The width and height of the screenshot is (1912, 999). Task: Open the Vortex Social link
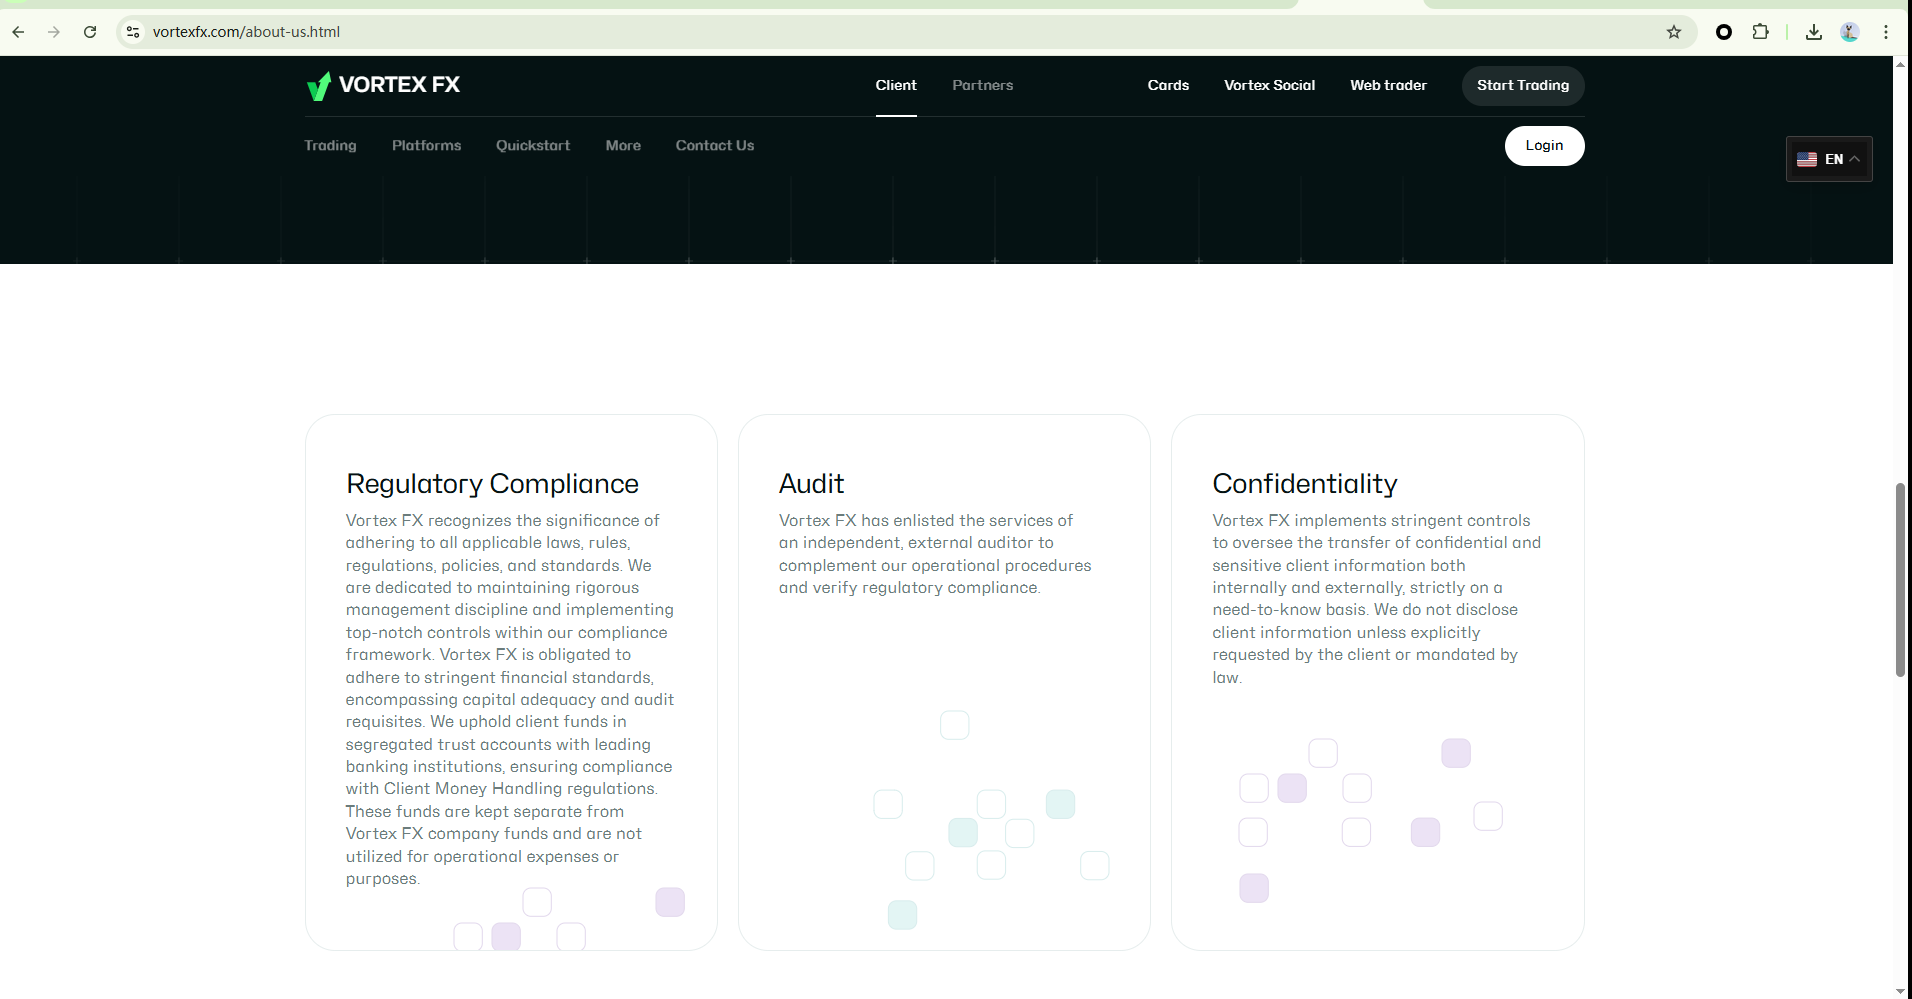coord(1270,85)
